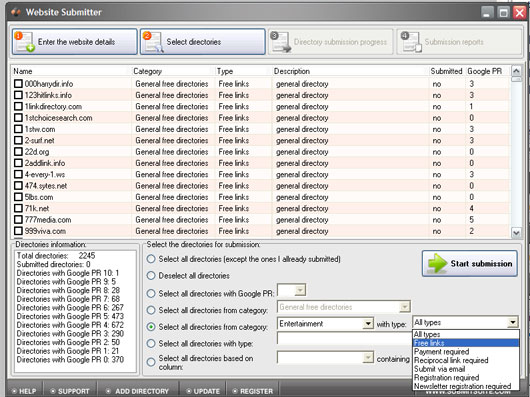Image resolution: width=530 pixels, height=397 pixels.
Task: Click the SUPPORT button
Action: (x=70, y=391)
